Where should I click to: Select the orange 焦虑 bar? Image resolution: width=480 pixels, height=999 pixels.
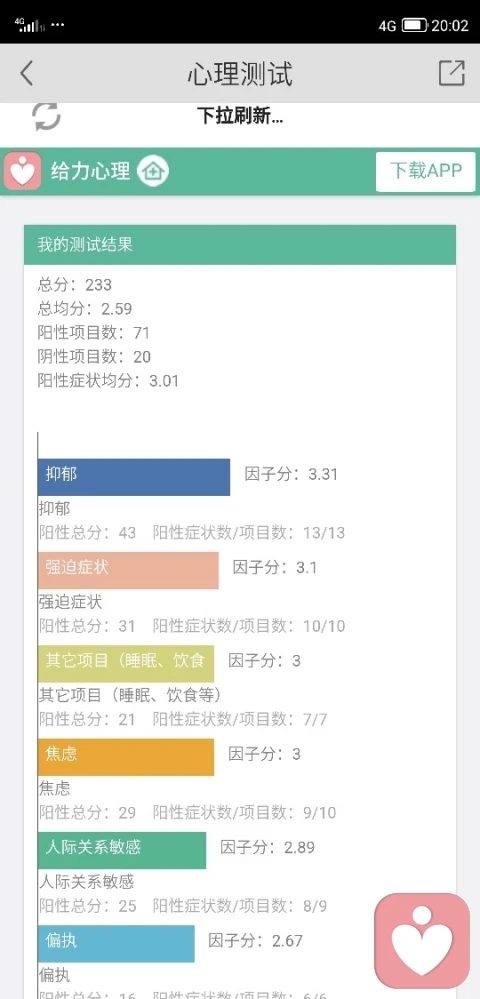click(126, 757)
